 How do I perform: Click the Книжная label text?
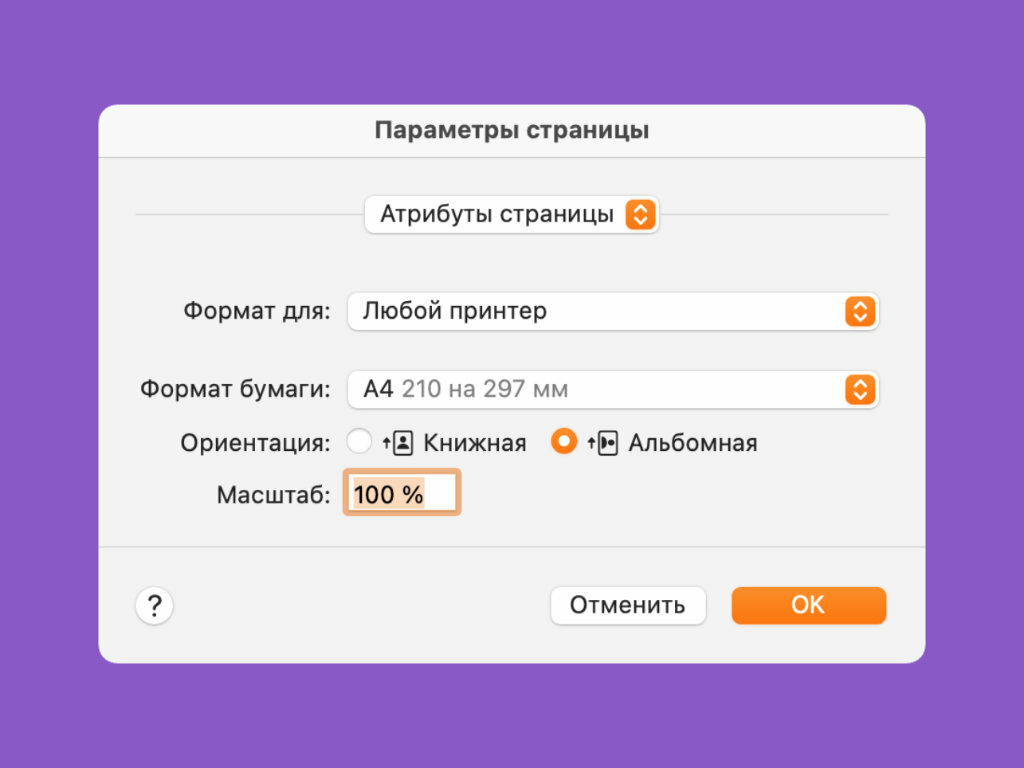coord(474,443)
